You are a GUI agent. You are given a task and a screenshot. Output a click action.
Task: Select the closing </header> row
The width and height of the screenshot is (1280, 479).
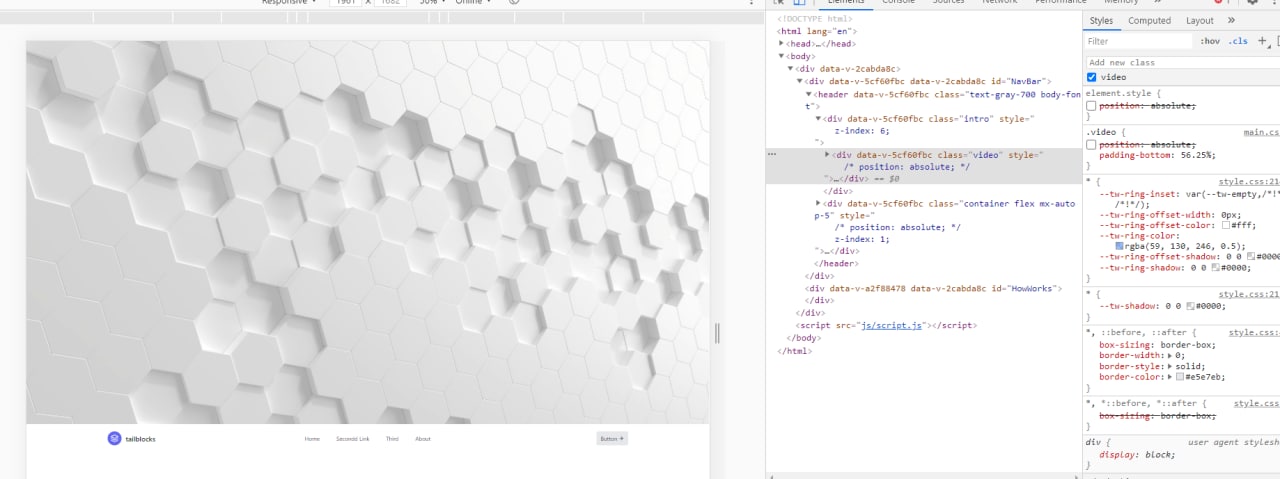click(x=837, y=263)
